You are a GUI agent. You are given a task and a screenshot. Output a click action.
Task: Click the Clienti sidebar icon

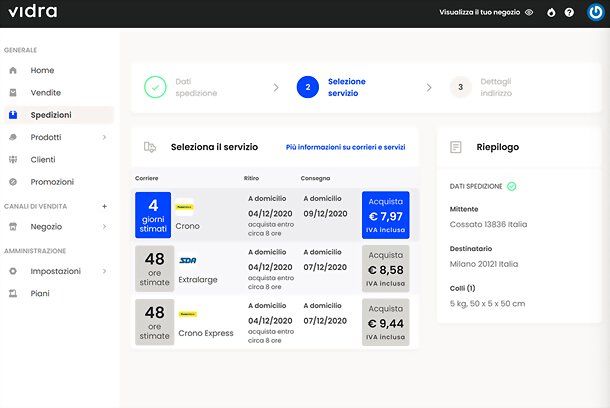[x=13, y=159]
